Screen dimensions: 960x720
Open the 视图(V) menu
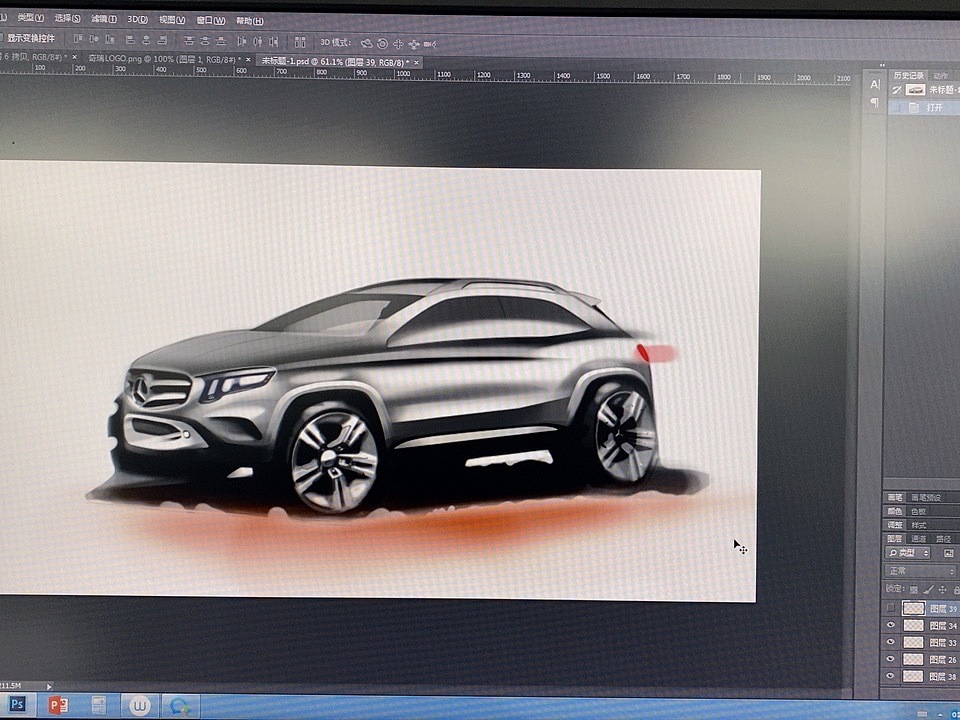(x=172, y=20)
